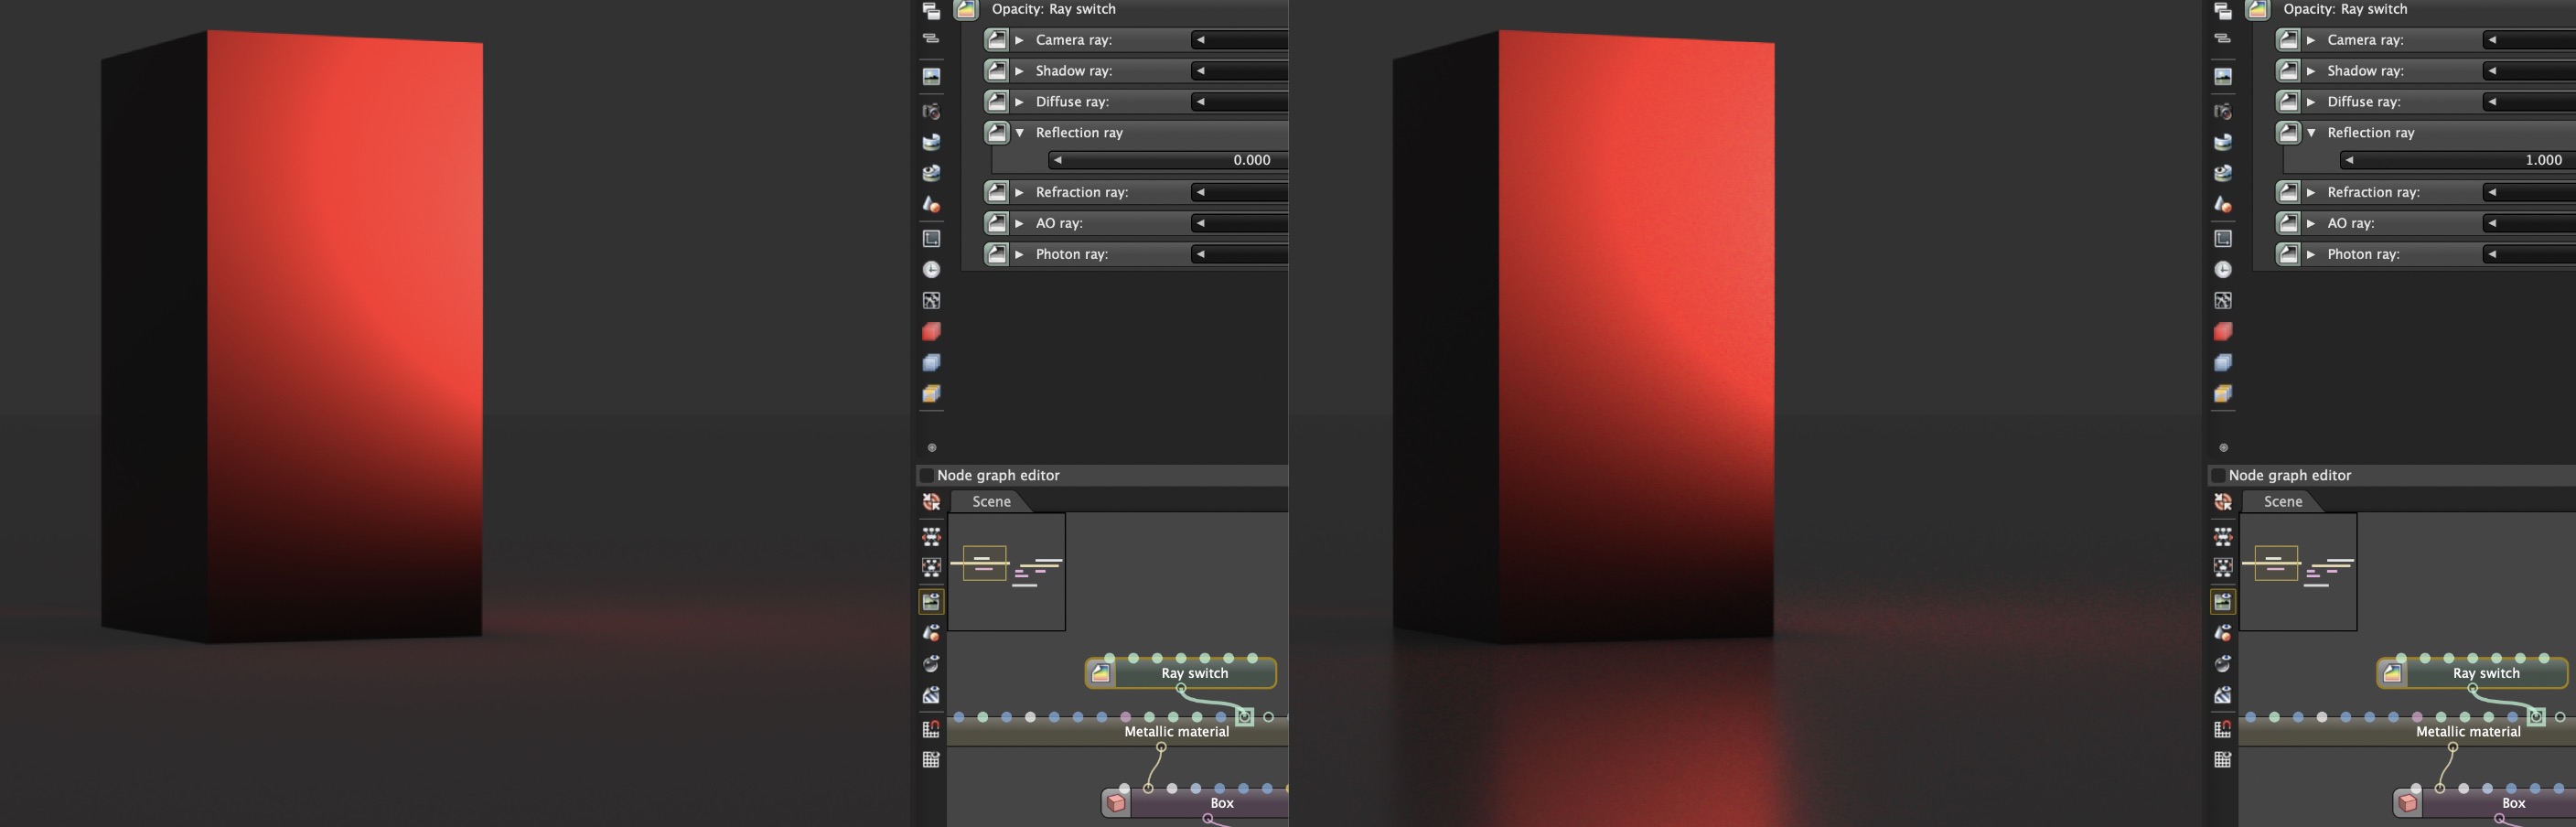Expand the Refraction ray row in the left inspector
2576x827 pixels.
pos(1019,193)
